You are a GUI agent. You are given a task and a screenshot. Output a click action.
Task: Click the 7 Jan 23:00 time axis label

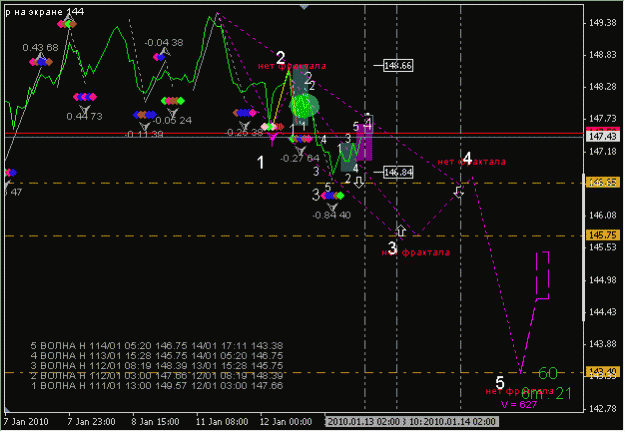(x=92, y=422)
